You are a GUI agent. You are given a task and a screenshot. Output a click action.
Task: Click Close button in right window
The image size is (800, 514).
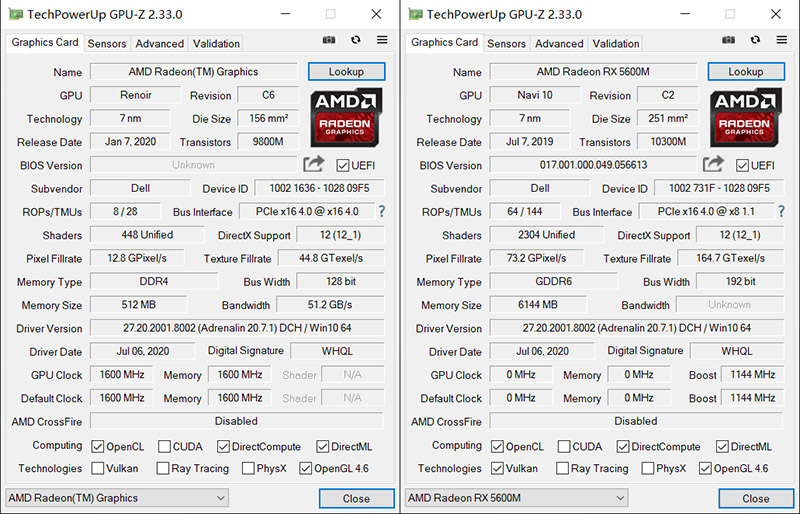756,498
